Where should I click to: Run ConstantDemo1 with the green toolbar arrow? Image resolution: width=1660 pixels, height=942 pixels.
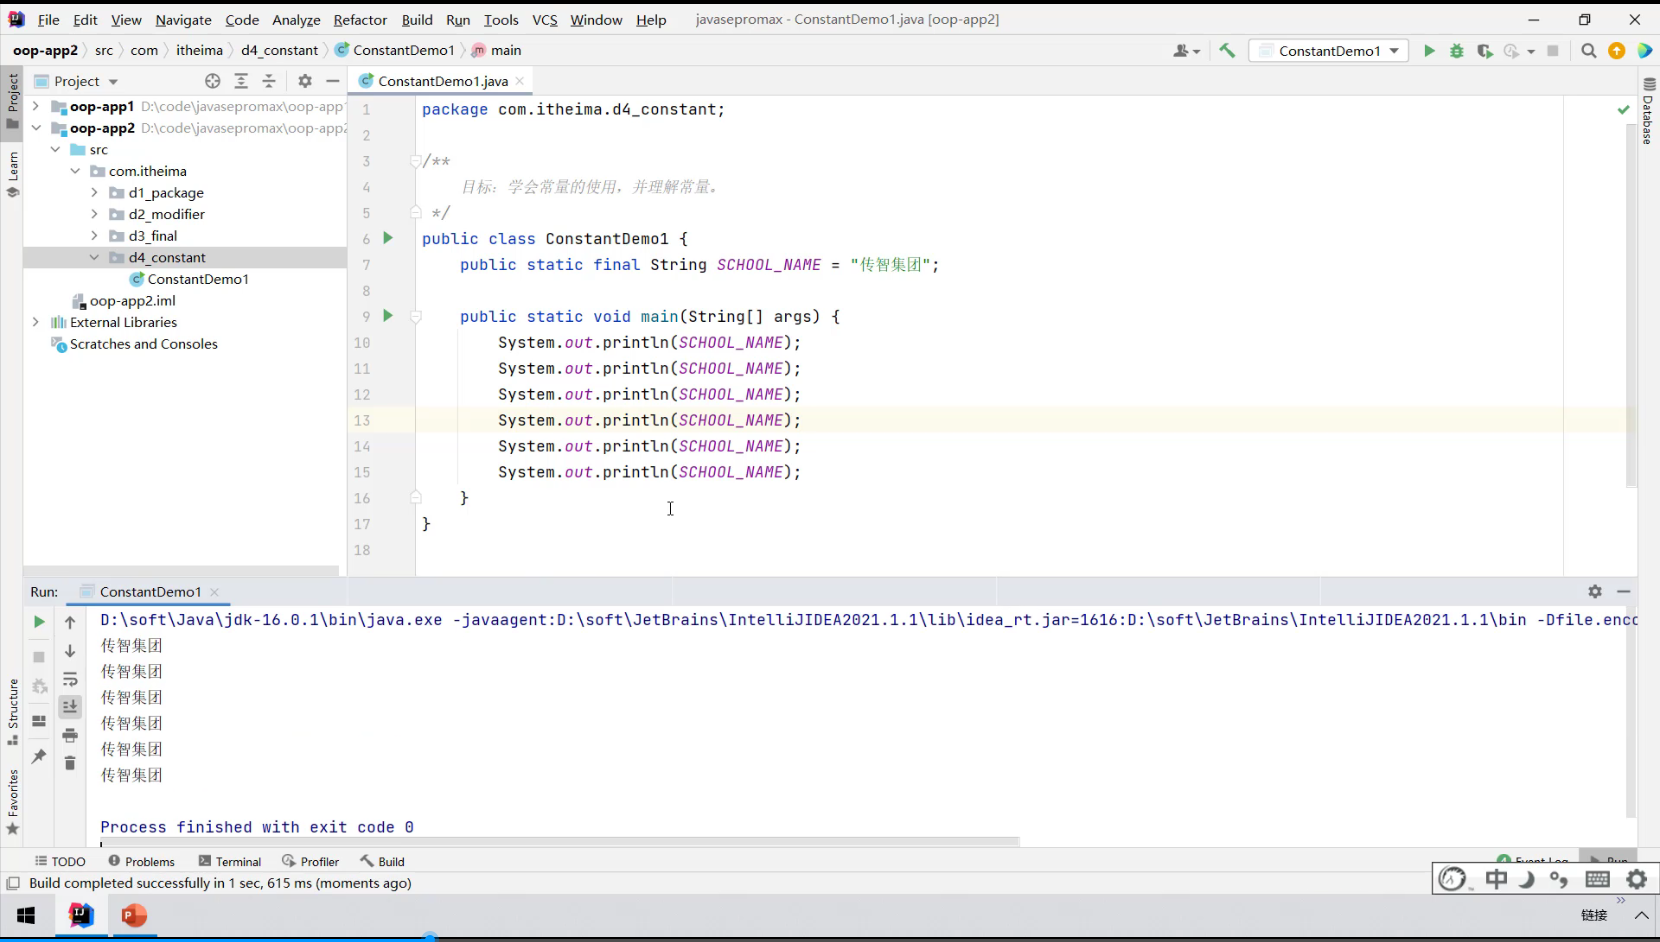[1429, 51]
